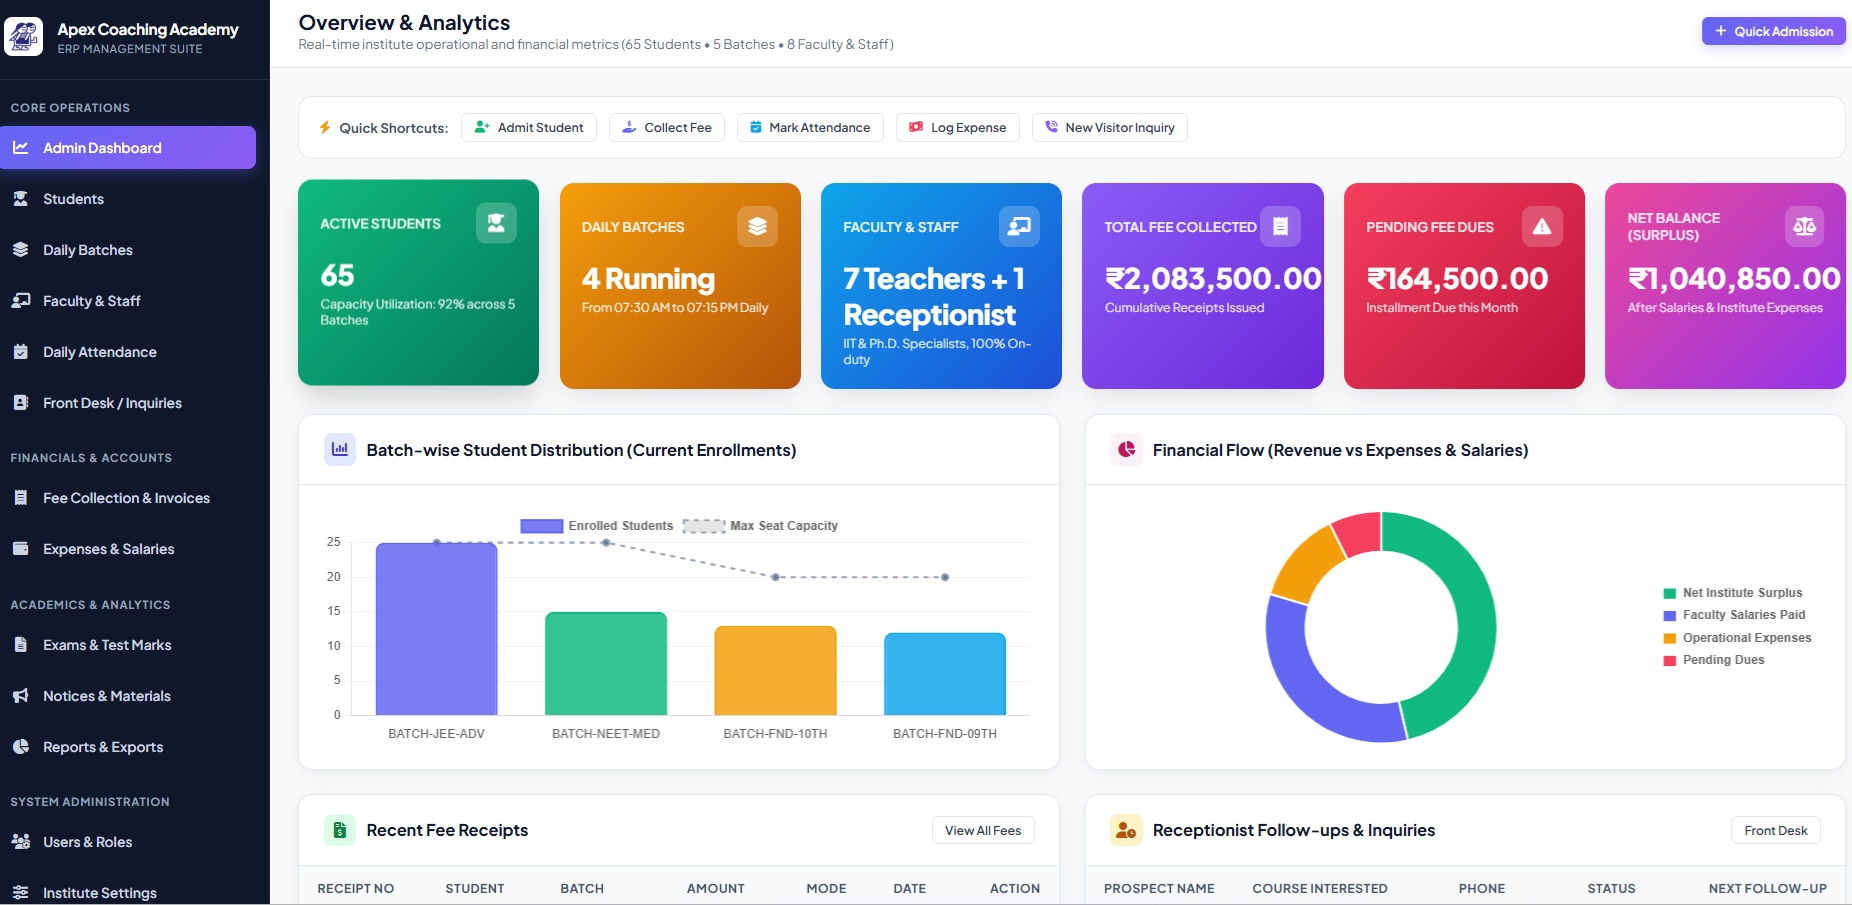Click the BATCH-JEE-ADV bar in chart
The image size is (1852, 905).
(437, 629)
